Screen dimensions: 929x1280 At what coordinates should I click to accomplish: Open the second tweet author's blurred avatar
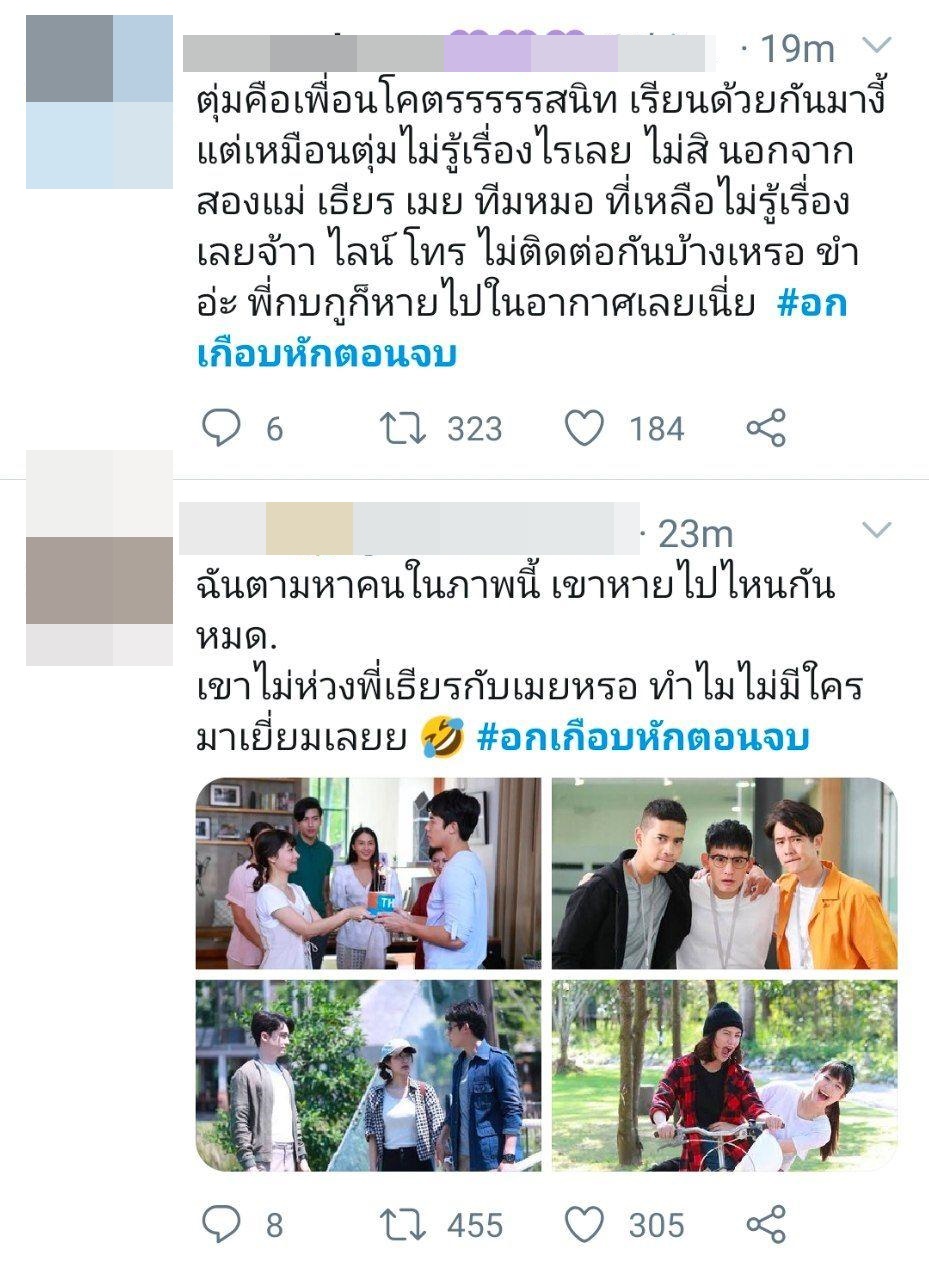tap(99, 558)
